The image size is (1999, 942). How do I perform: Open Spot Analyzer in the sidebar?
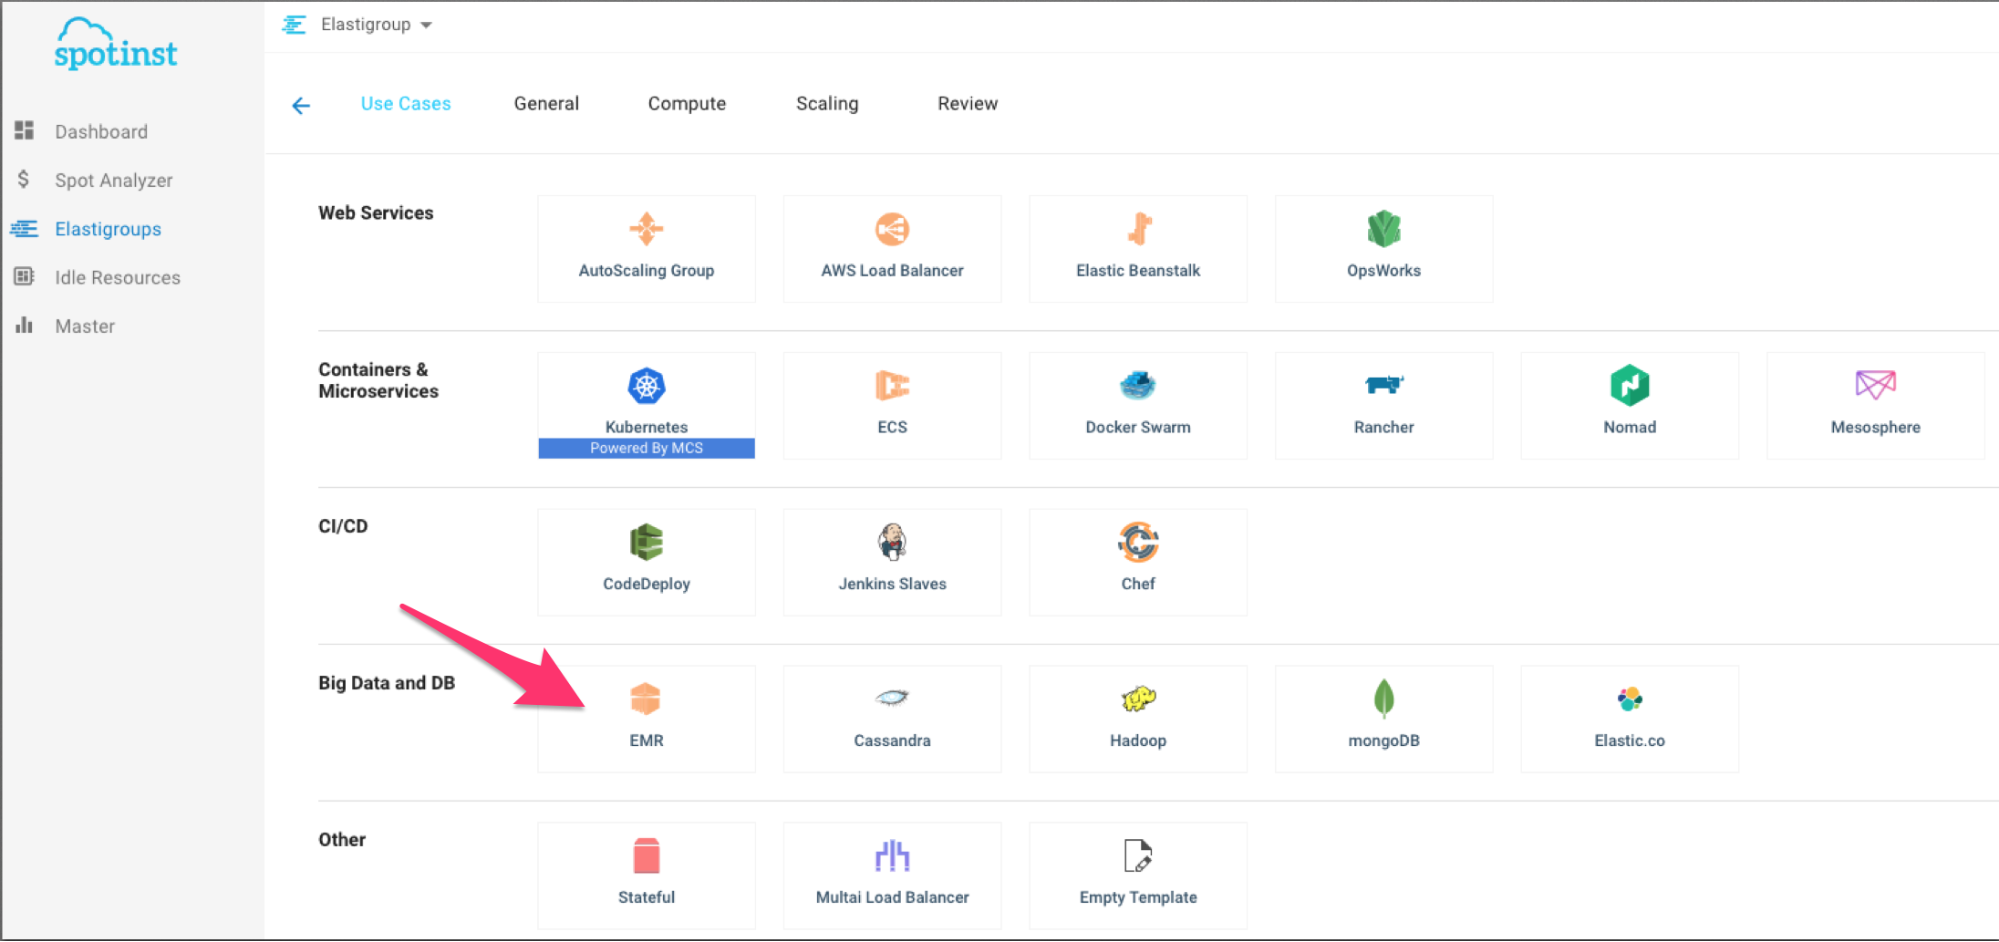pos(113,181)
